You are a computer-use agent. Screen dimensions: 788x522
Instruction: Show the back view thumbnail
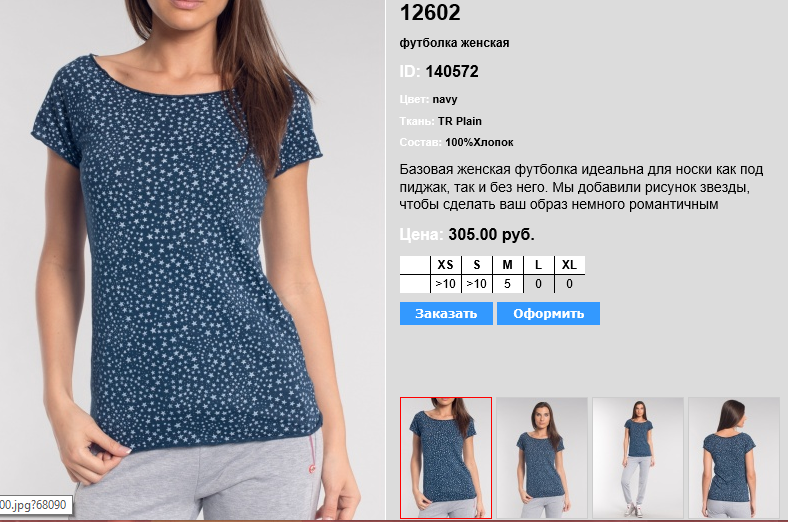point(734,458)
